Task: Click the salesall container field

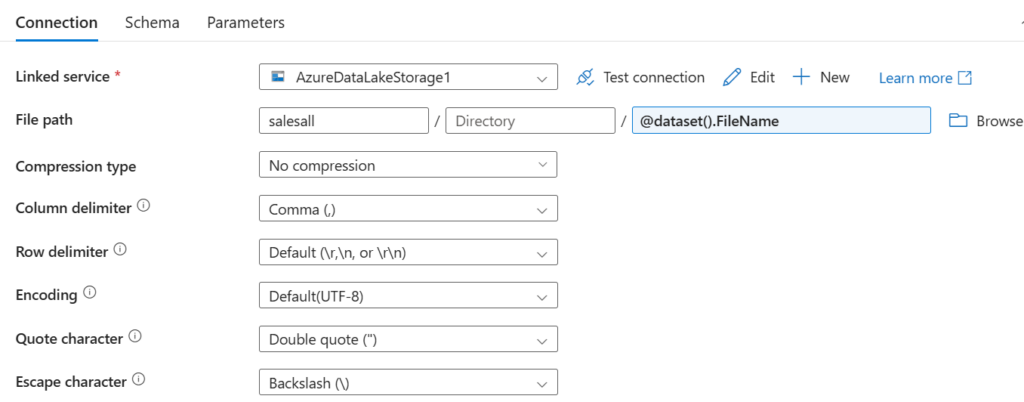Action: [x=342, y=121]
